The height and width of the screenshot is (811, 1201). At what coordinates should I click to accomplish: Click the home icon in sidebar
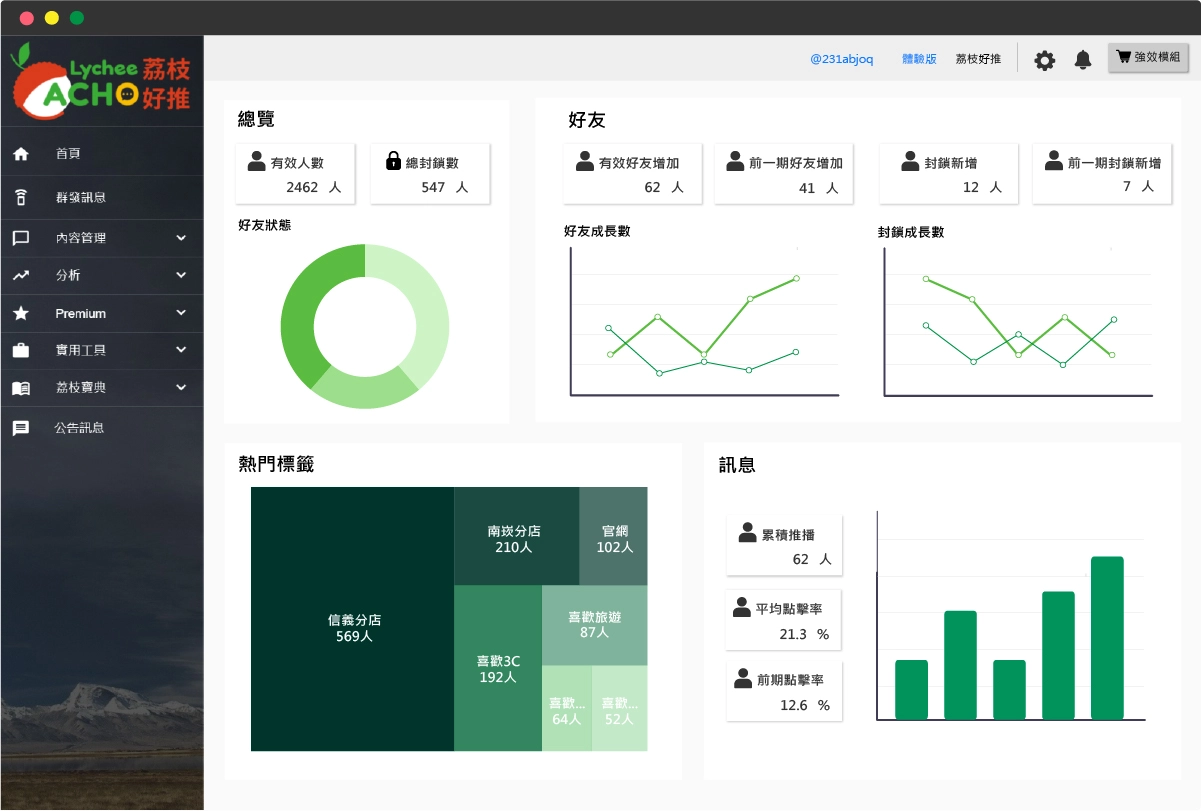(21, 154)
